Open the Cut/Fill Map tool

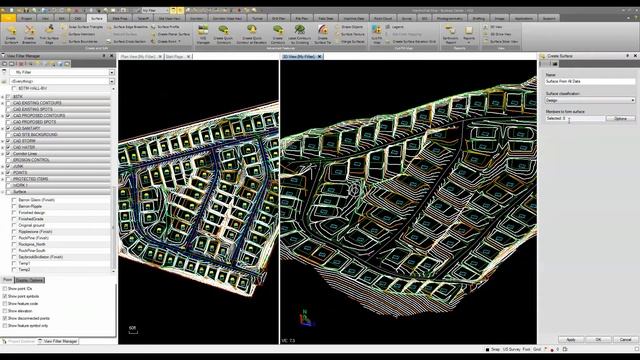click(376, 34)
